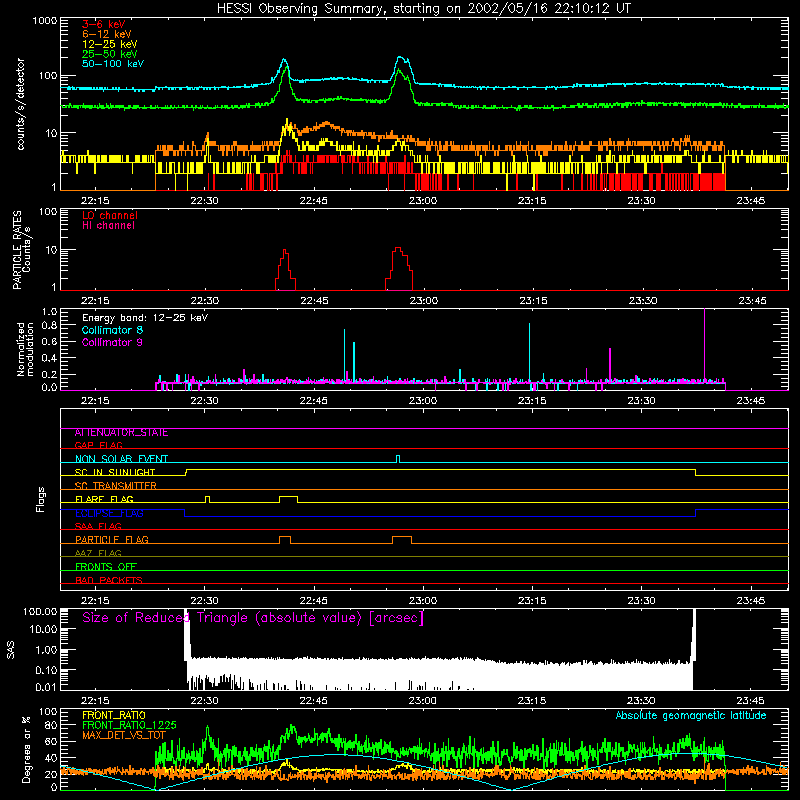The image size is (800, 800).
Task: Click the Flags axis label
Action: coord(40,499)
